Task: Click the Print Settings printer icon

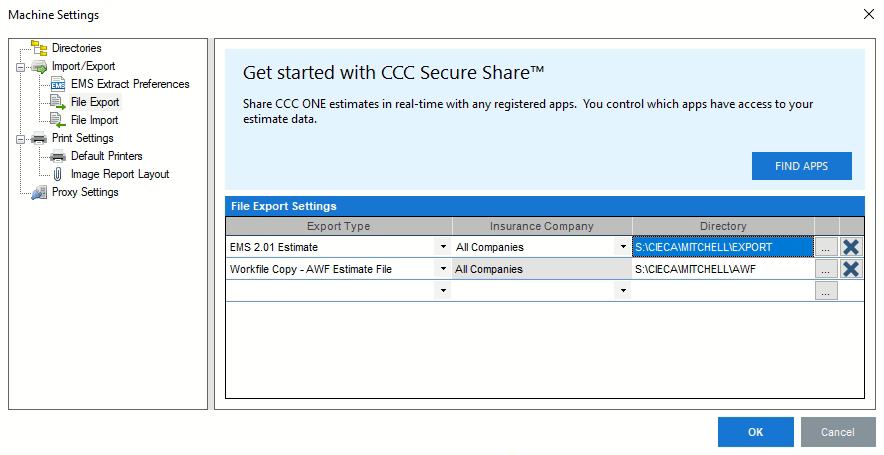Action: click(x=39, y=138)
